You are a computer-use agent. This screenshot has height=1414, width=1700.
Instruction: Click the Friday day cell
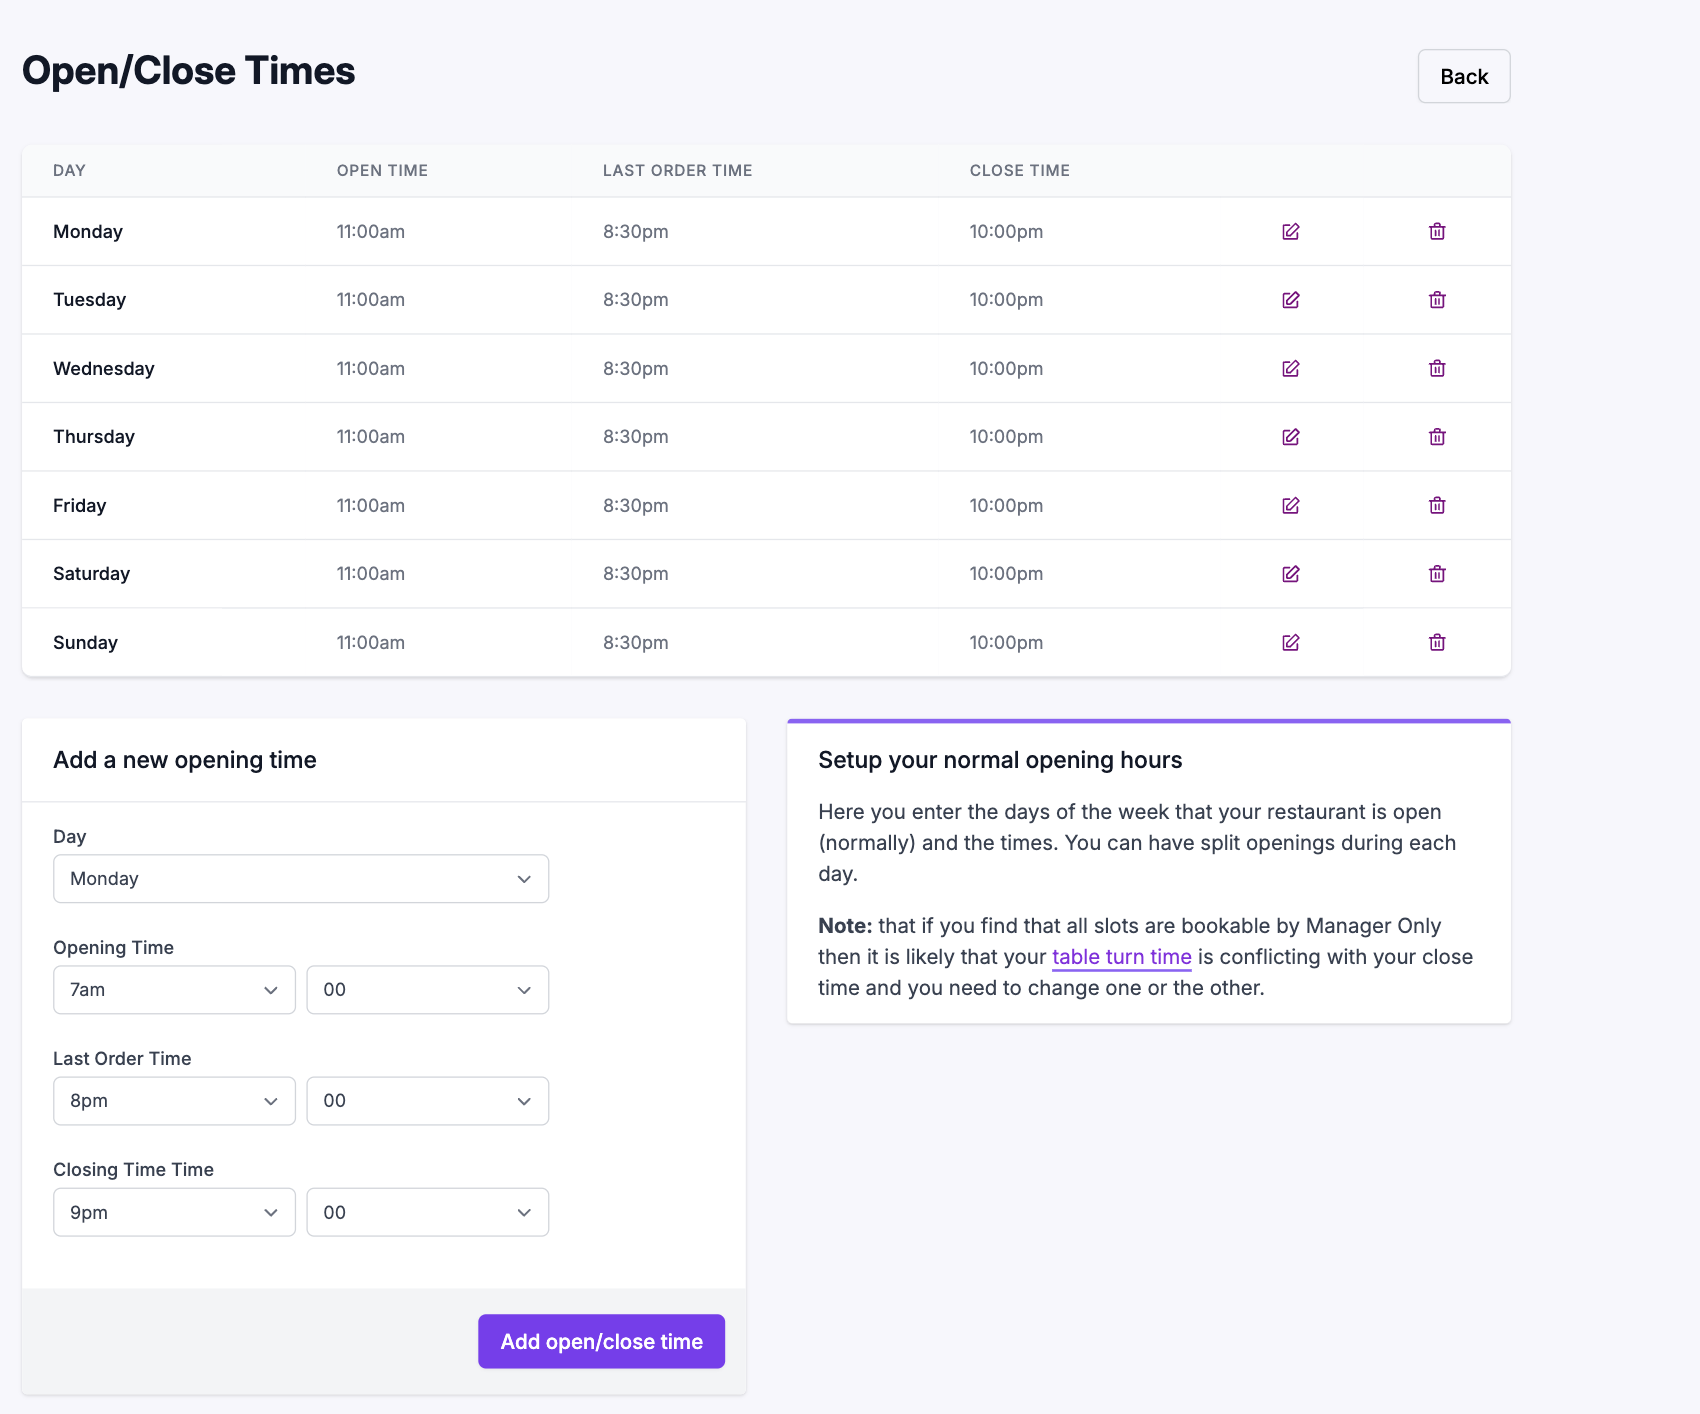pos(80,506)
